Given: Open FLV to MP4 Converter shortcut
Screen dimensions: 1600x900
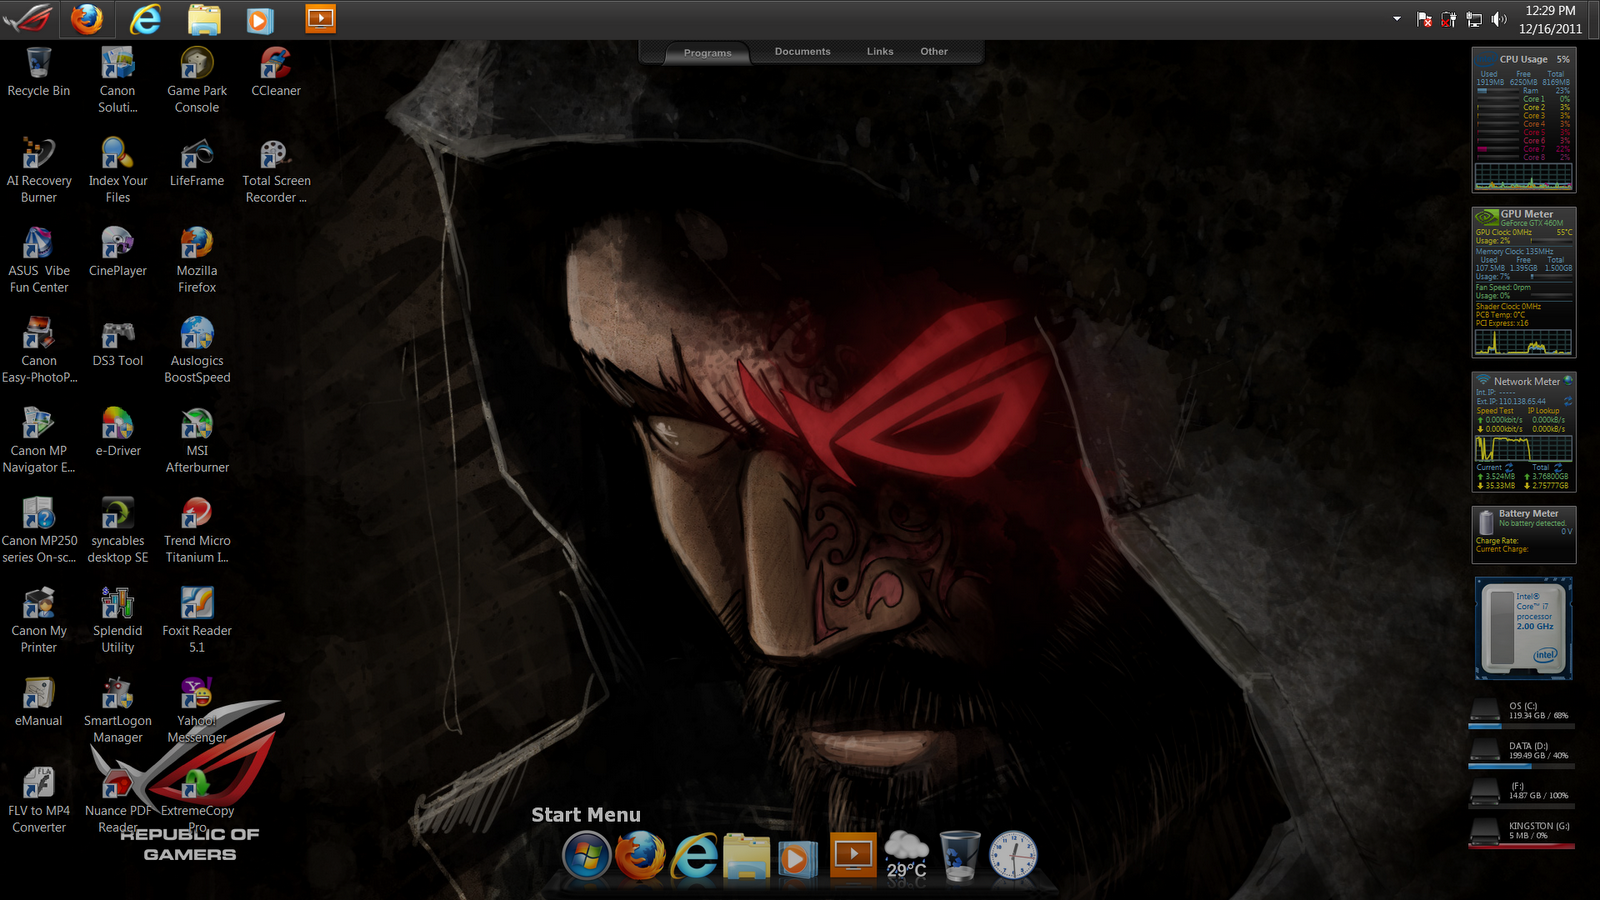Looking at the screenshot, I should coord(39,800).
